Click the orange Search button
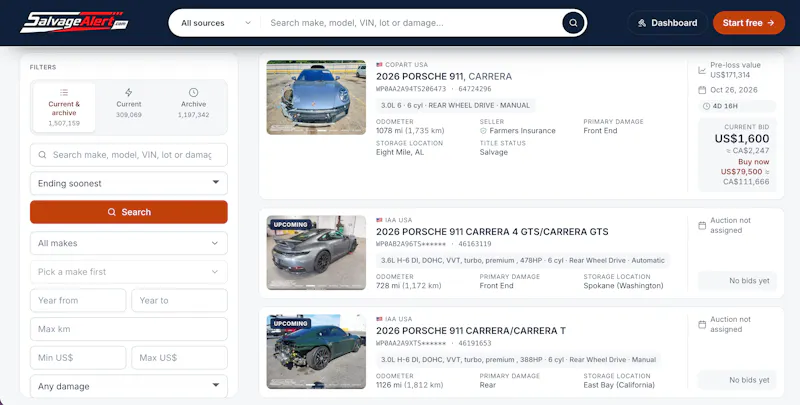This screenshot has height=405, width=800. [x=129, y=212]
